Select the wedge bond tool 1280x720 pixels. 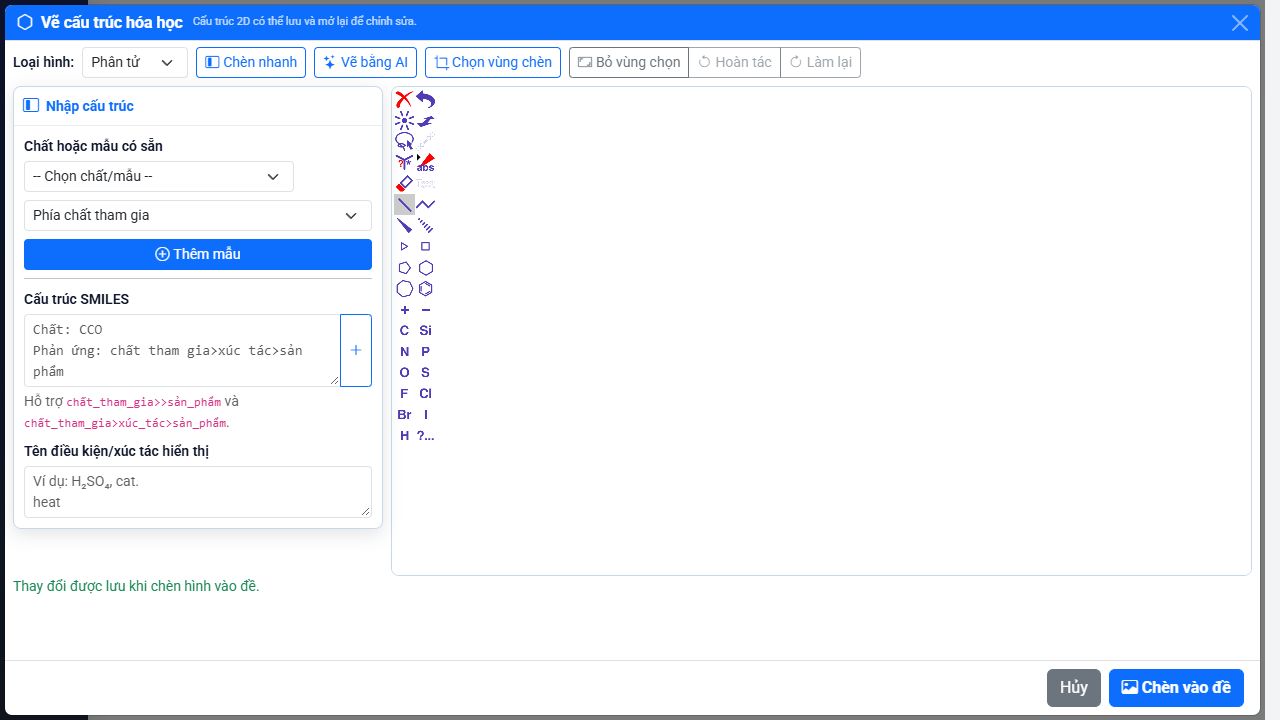click(404, 226)
